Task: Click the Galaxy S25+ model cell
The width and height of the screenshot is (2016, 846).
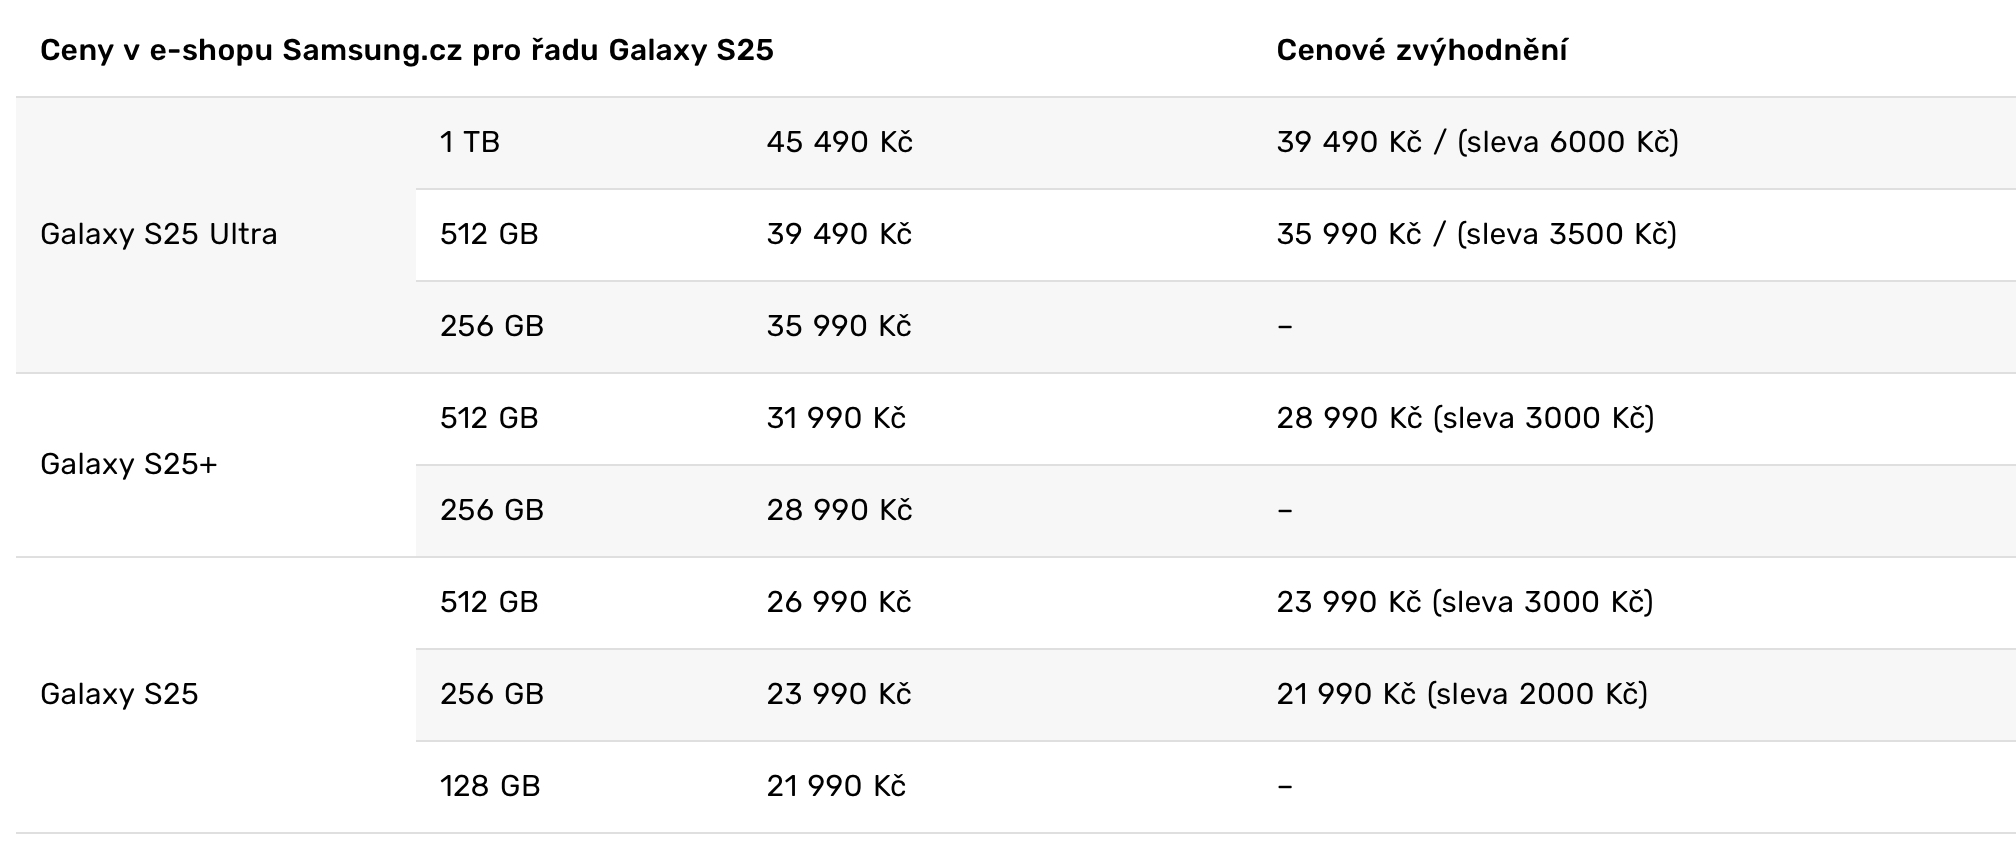Action: tap(128, 464)
